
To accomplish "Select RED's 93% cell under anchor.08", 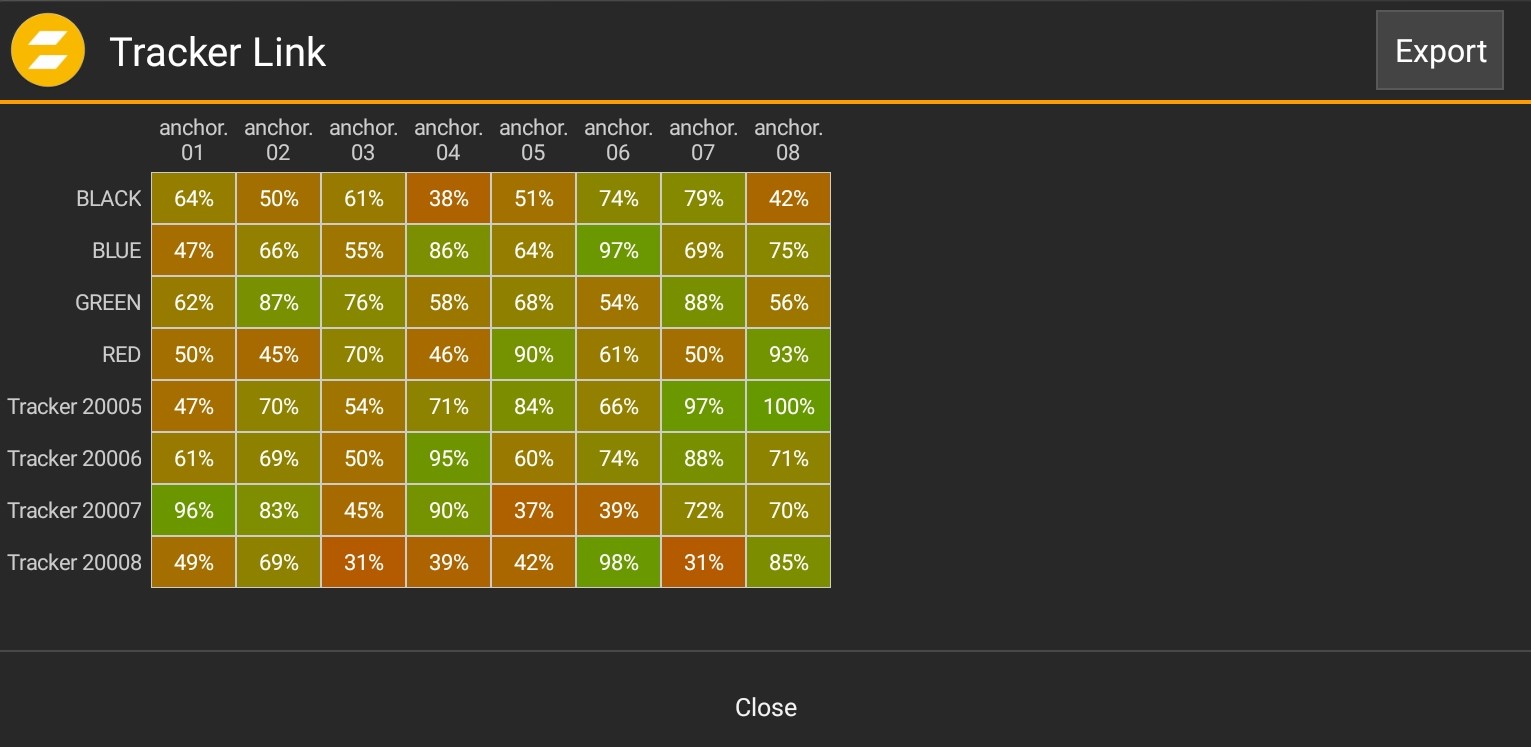I will [788, 355].
